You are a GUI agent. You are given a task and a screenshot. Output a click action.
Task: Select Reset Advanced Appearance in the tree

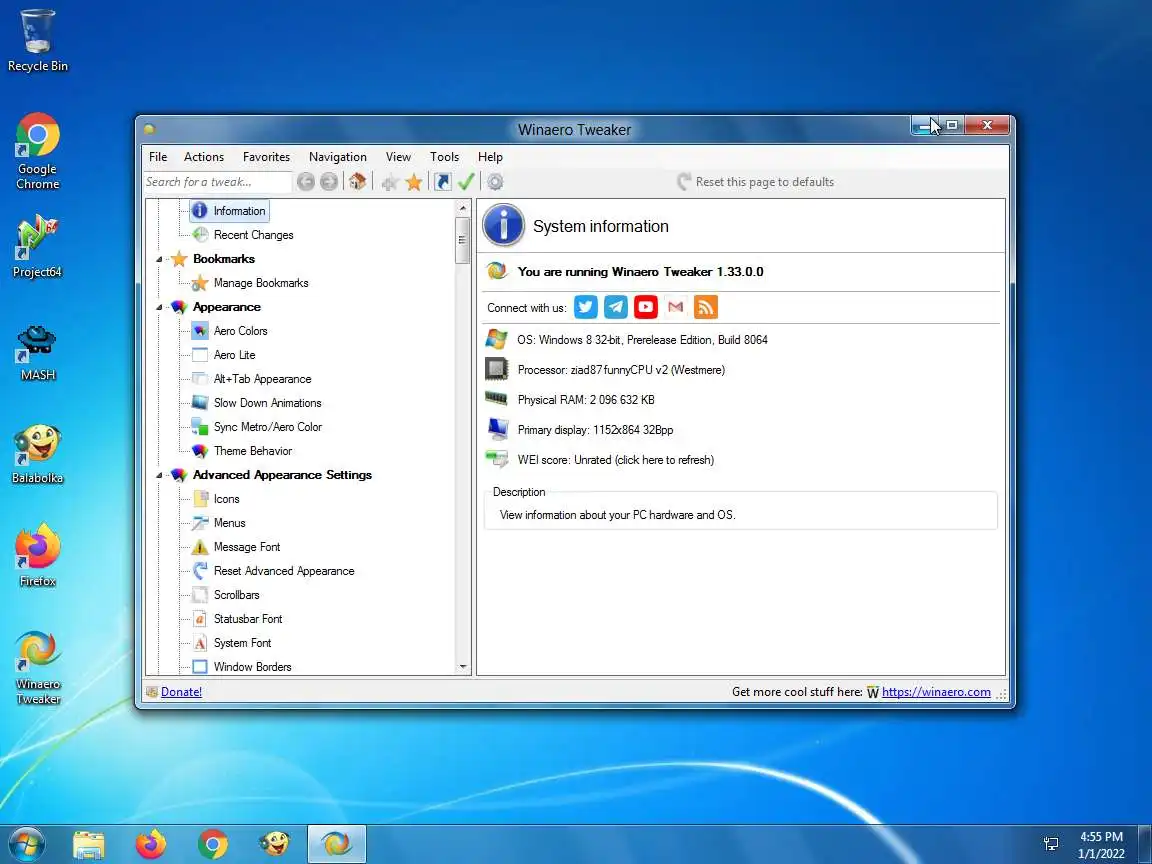284,571
